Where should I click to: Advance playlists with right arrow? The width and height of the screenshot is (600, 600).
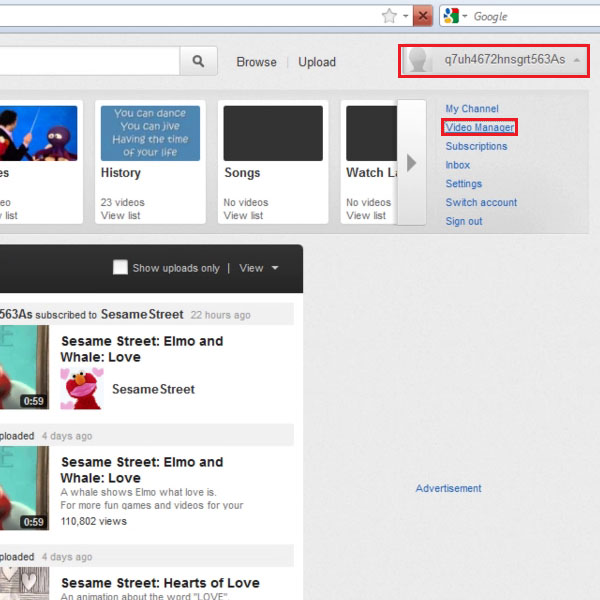click(411, 163)
